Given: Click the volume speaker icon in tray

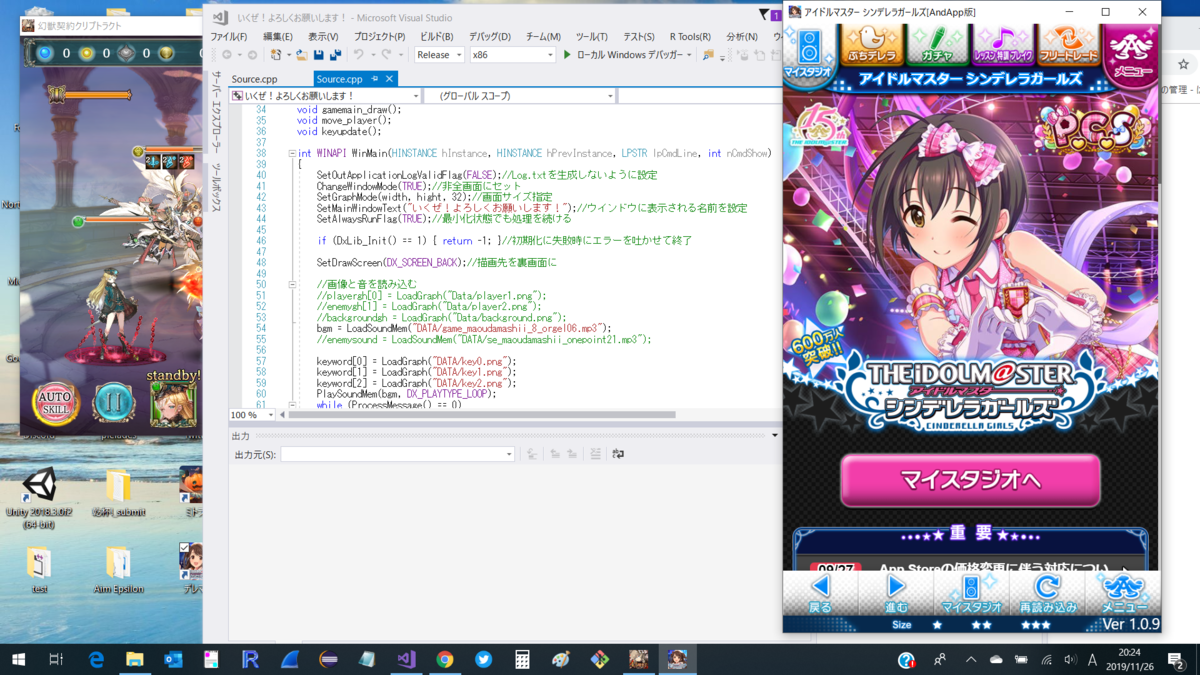Looking at the screenshot, I should [x=1071, y=659].
